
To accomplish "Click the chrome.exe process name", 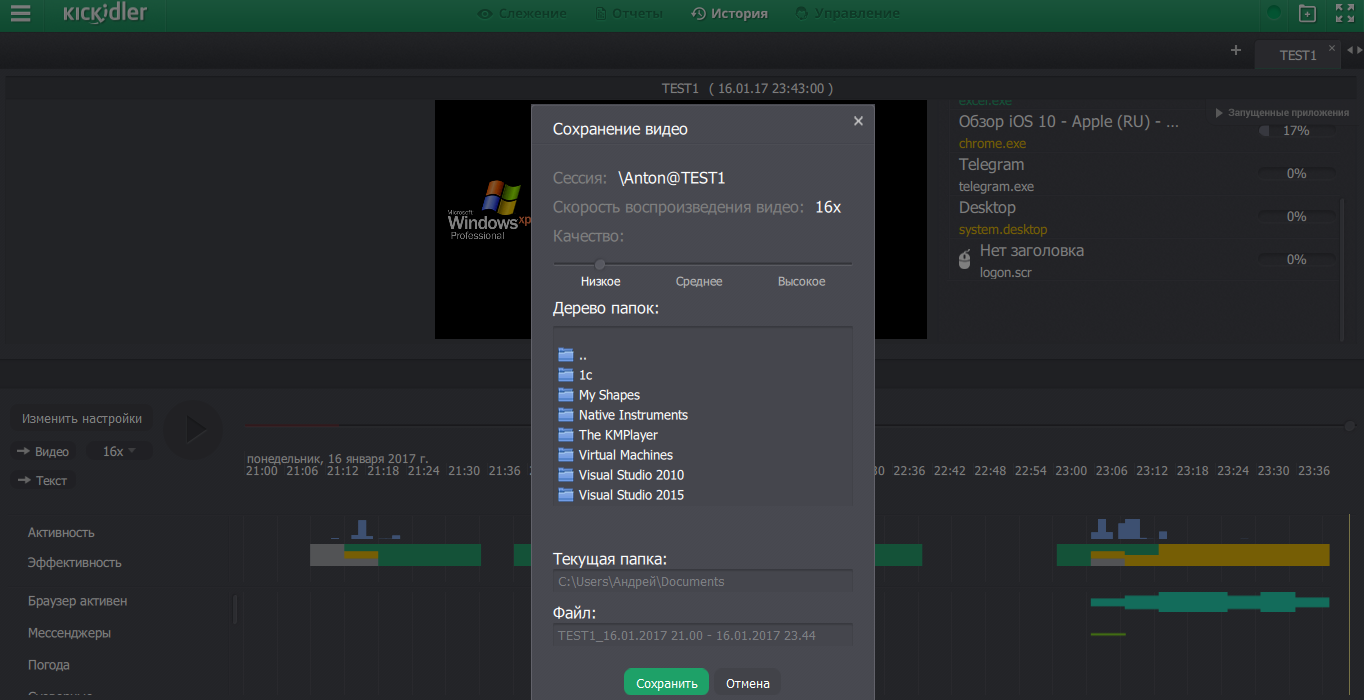I will tap(992, 144).
